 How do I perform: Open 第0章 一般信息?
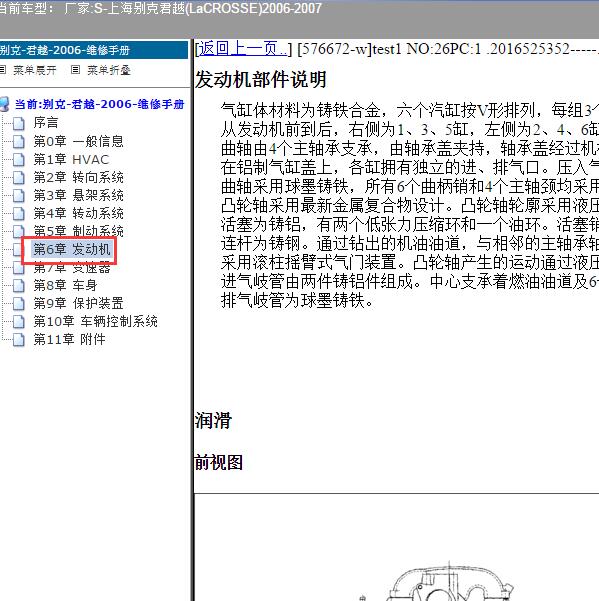click(78, 141)
